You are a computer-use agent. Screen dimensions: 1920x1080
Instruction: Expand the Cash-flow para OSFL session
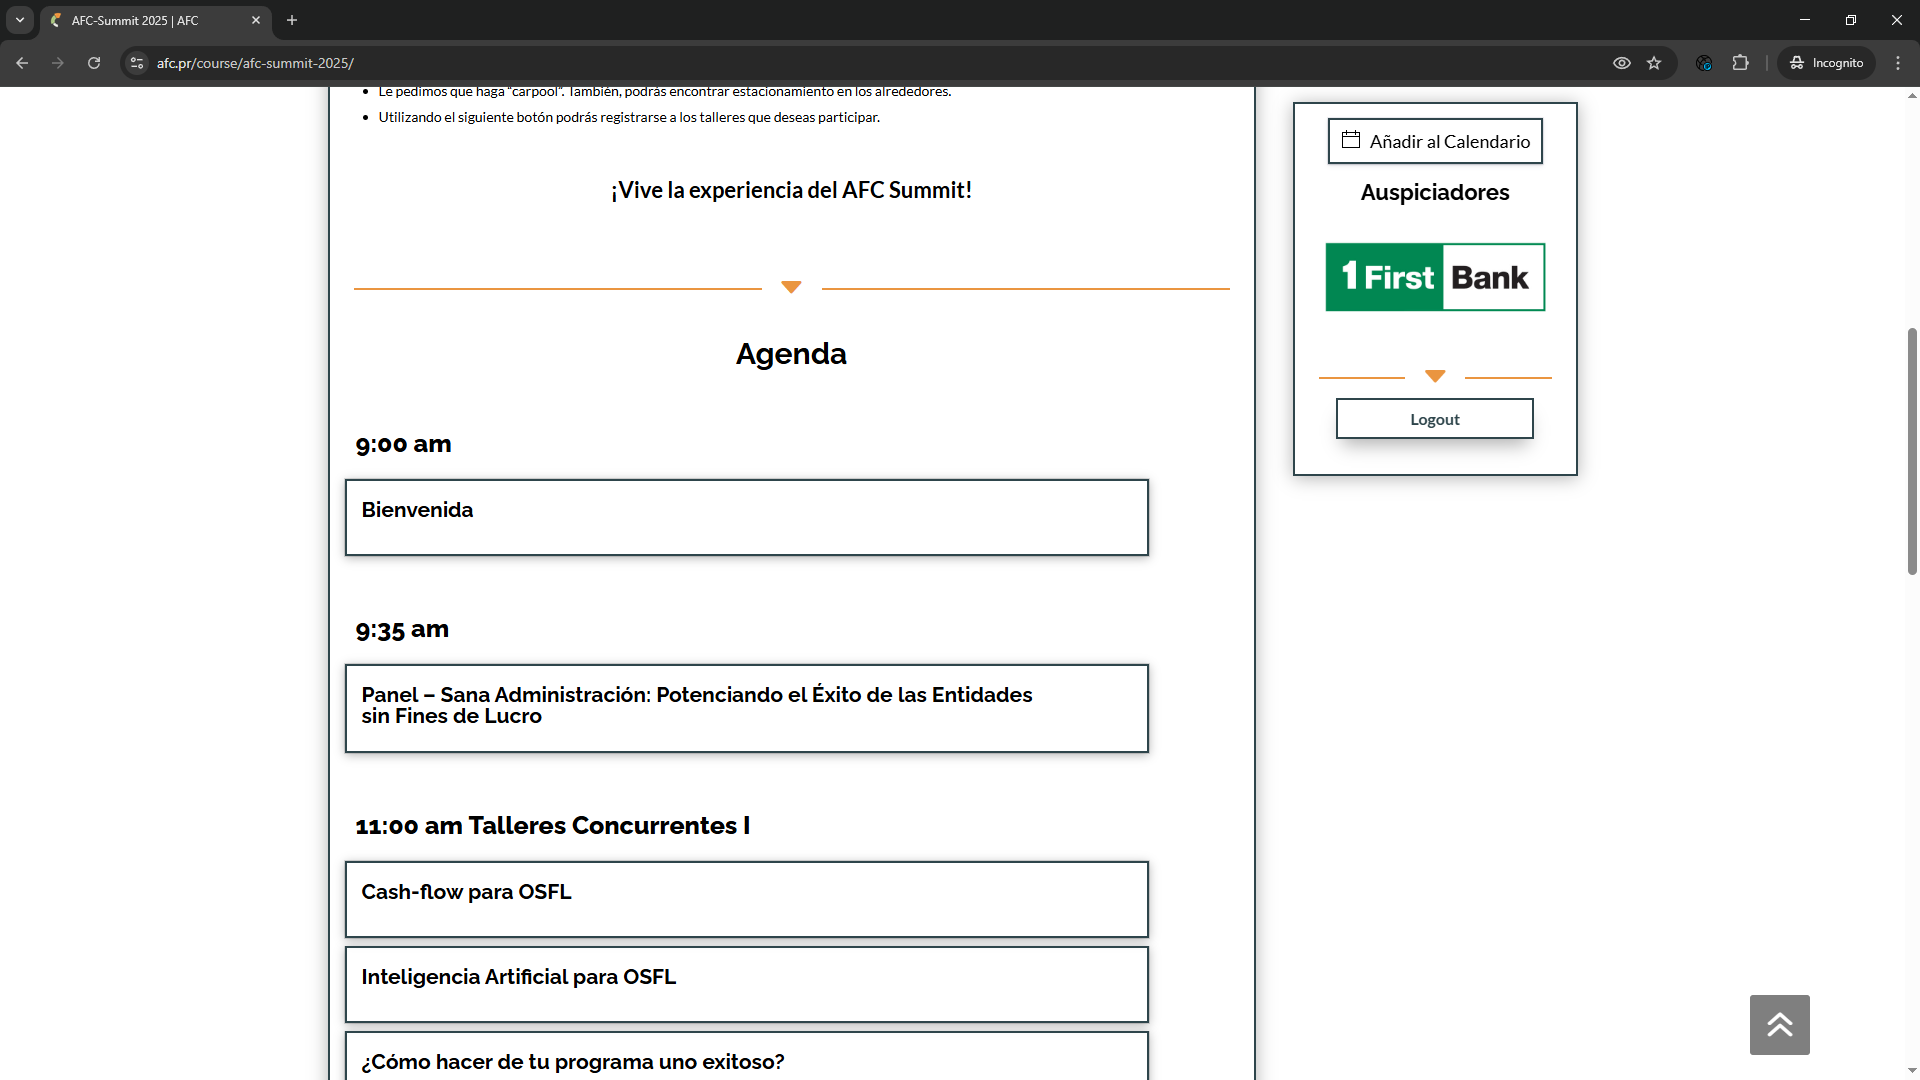tap(746, 898)
